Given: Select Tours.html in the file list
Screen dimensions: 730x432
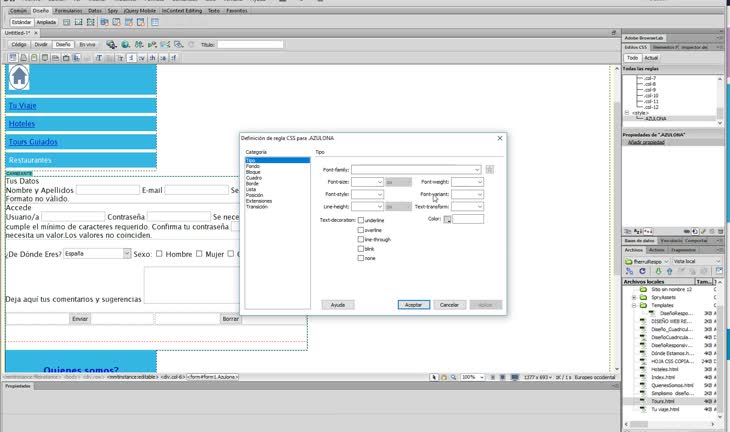Looking at the screenshot, I should pos(662,401).
